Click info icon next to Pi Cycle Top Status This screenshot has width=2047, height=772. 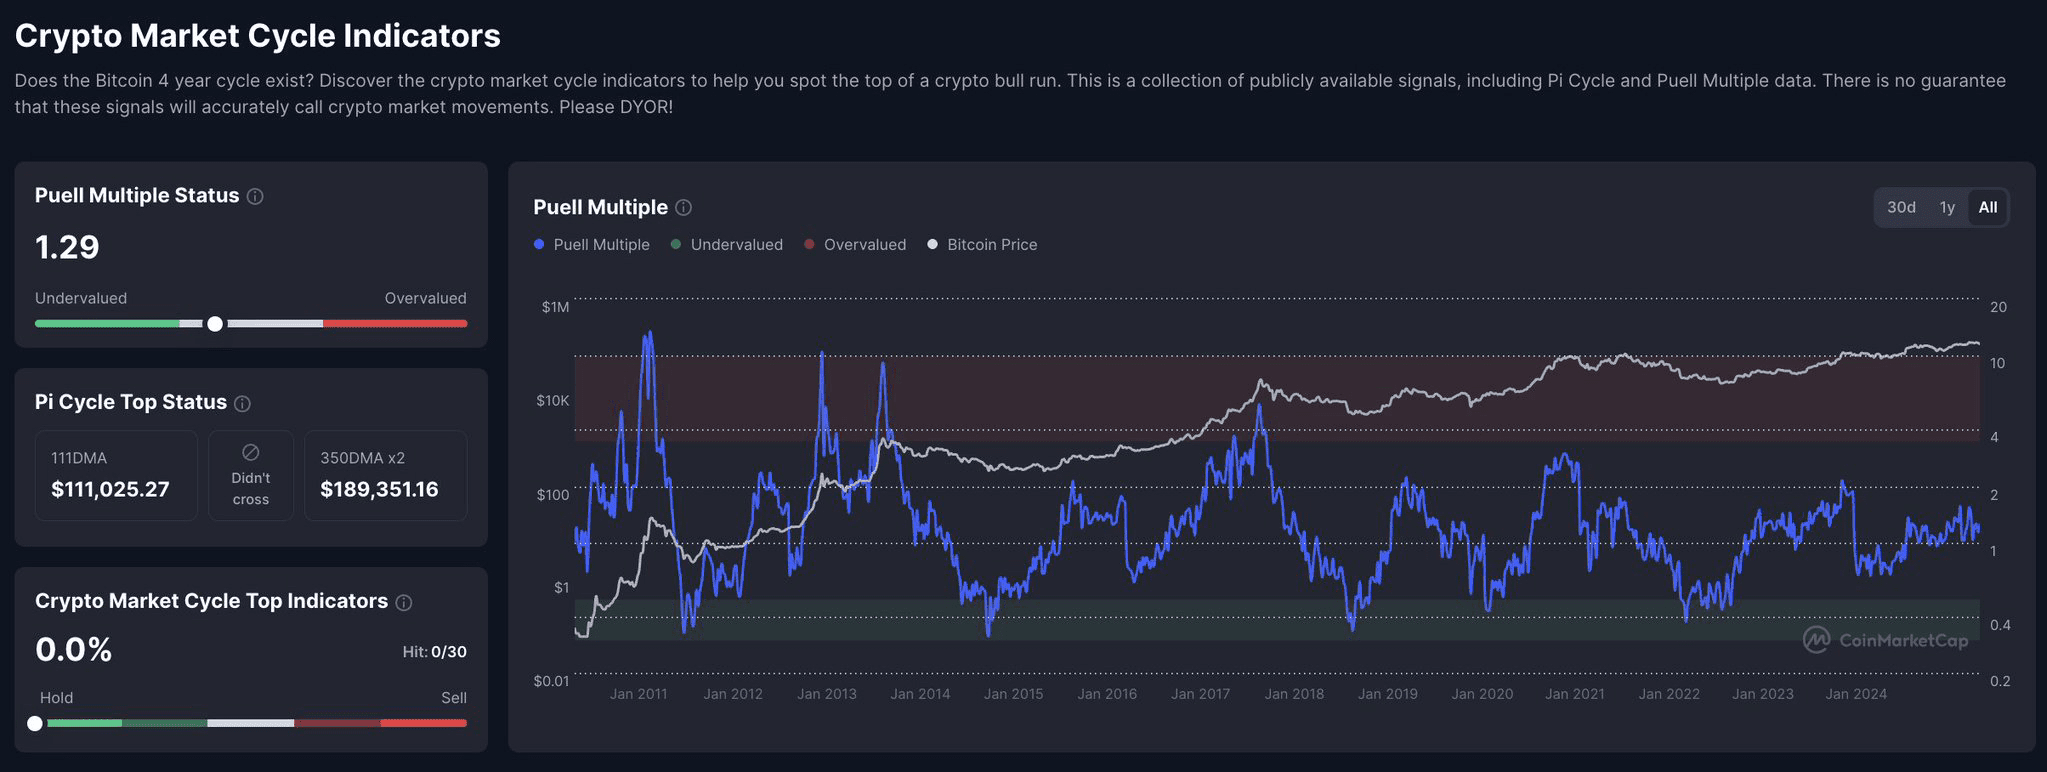coord(242,403)
